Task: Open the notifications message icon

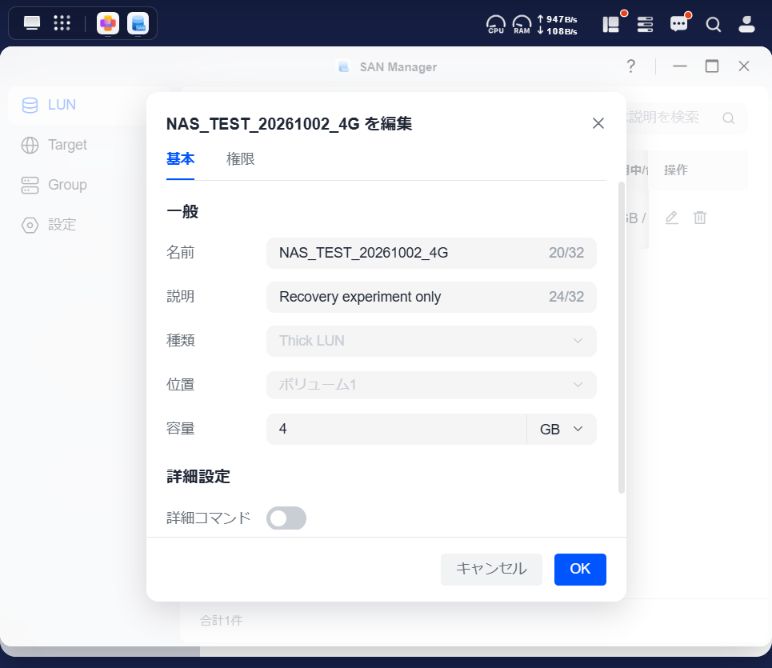Action: (x=679, y=24)
